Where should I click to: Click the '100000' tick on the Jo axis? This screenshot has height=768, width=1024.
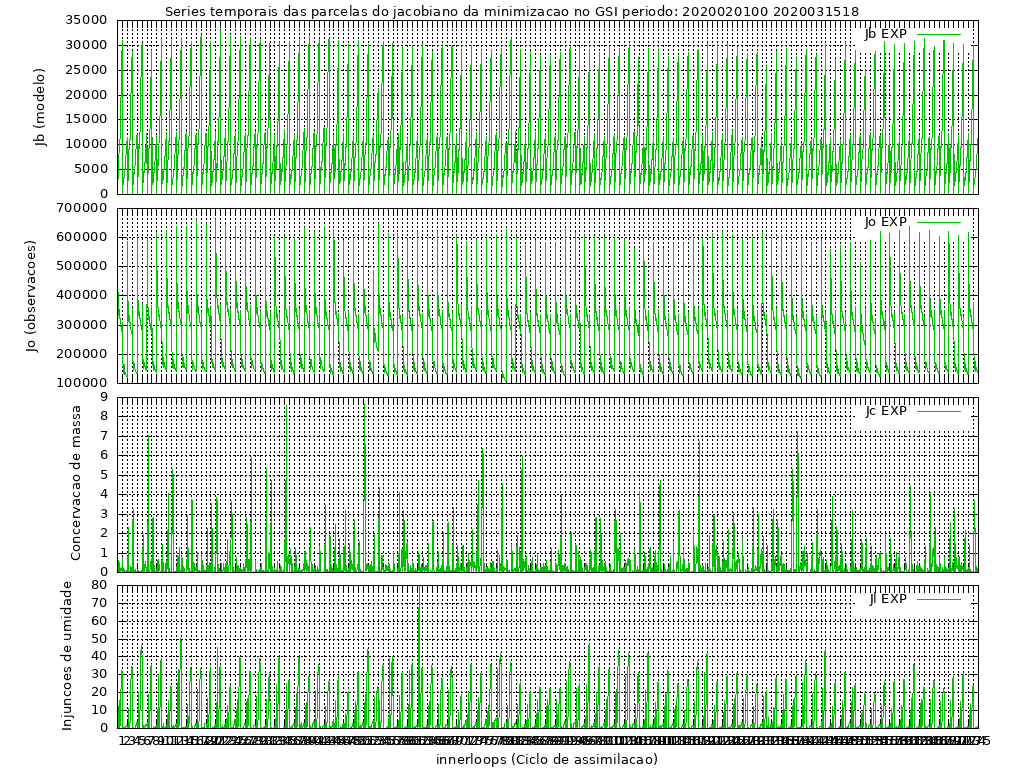coord(82,383)
